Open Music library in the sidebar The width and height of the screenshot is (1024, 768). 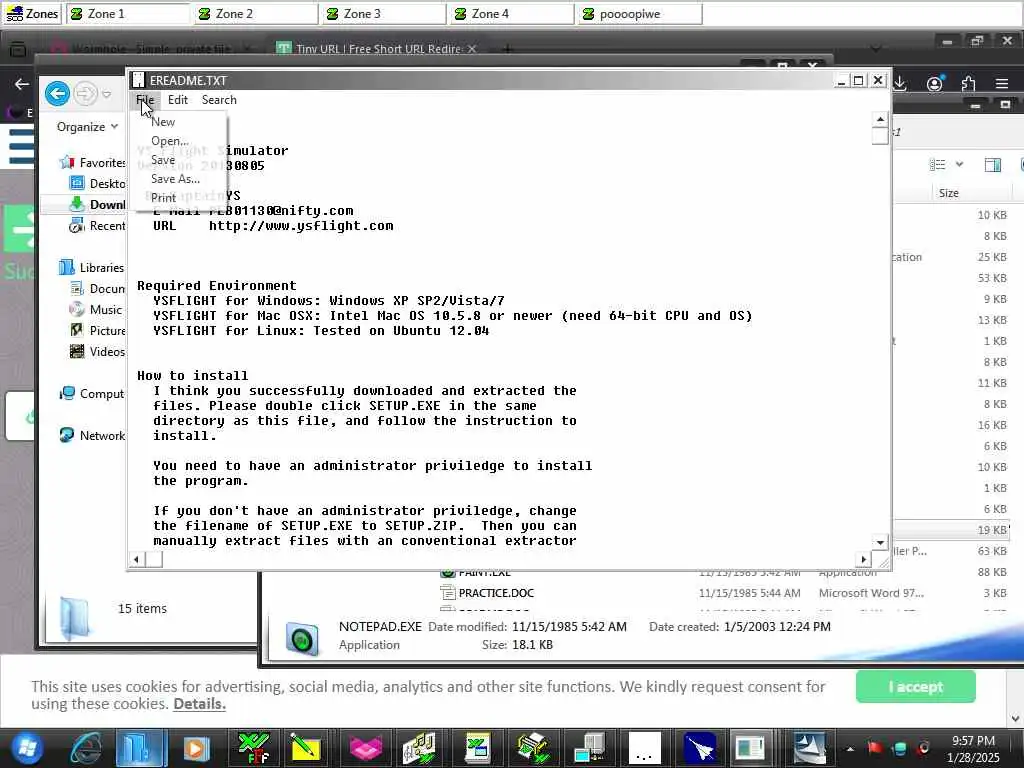click(96, 309)
